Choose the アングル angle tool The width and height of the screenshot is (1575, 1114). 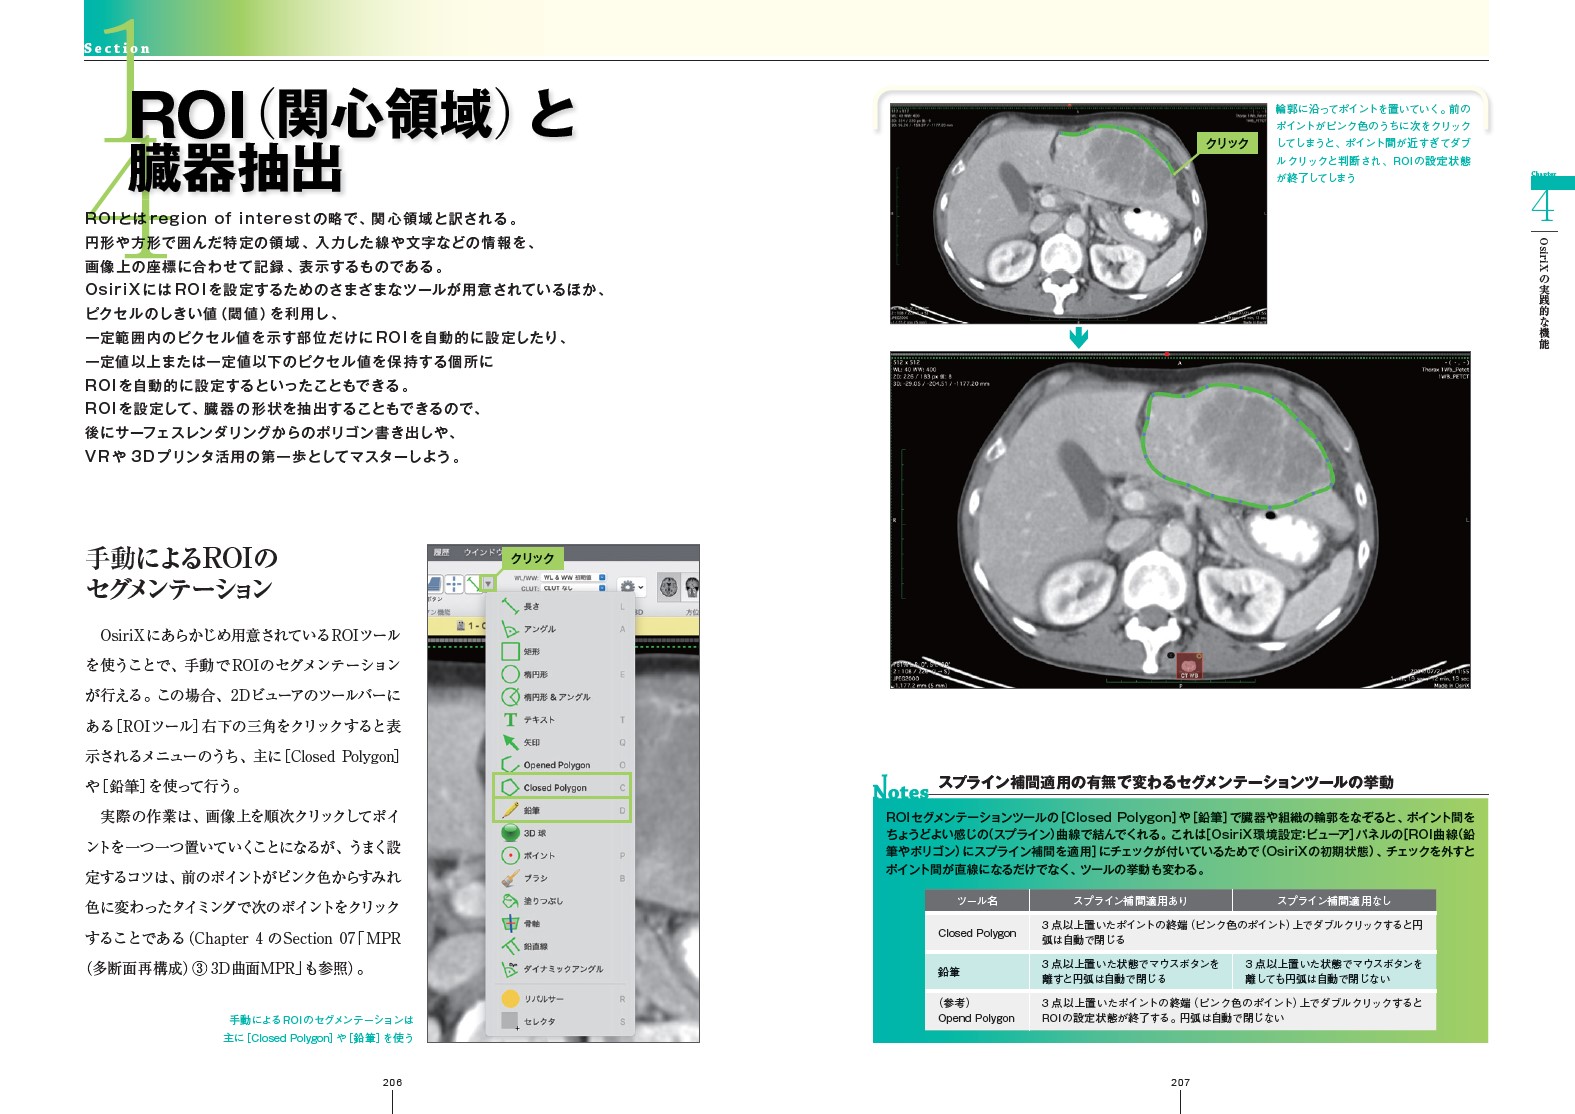[559, 629]
